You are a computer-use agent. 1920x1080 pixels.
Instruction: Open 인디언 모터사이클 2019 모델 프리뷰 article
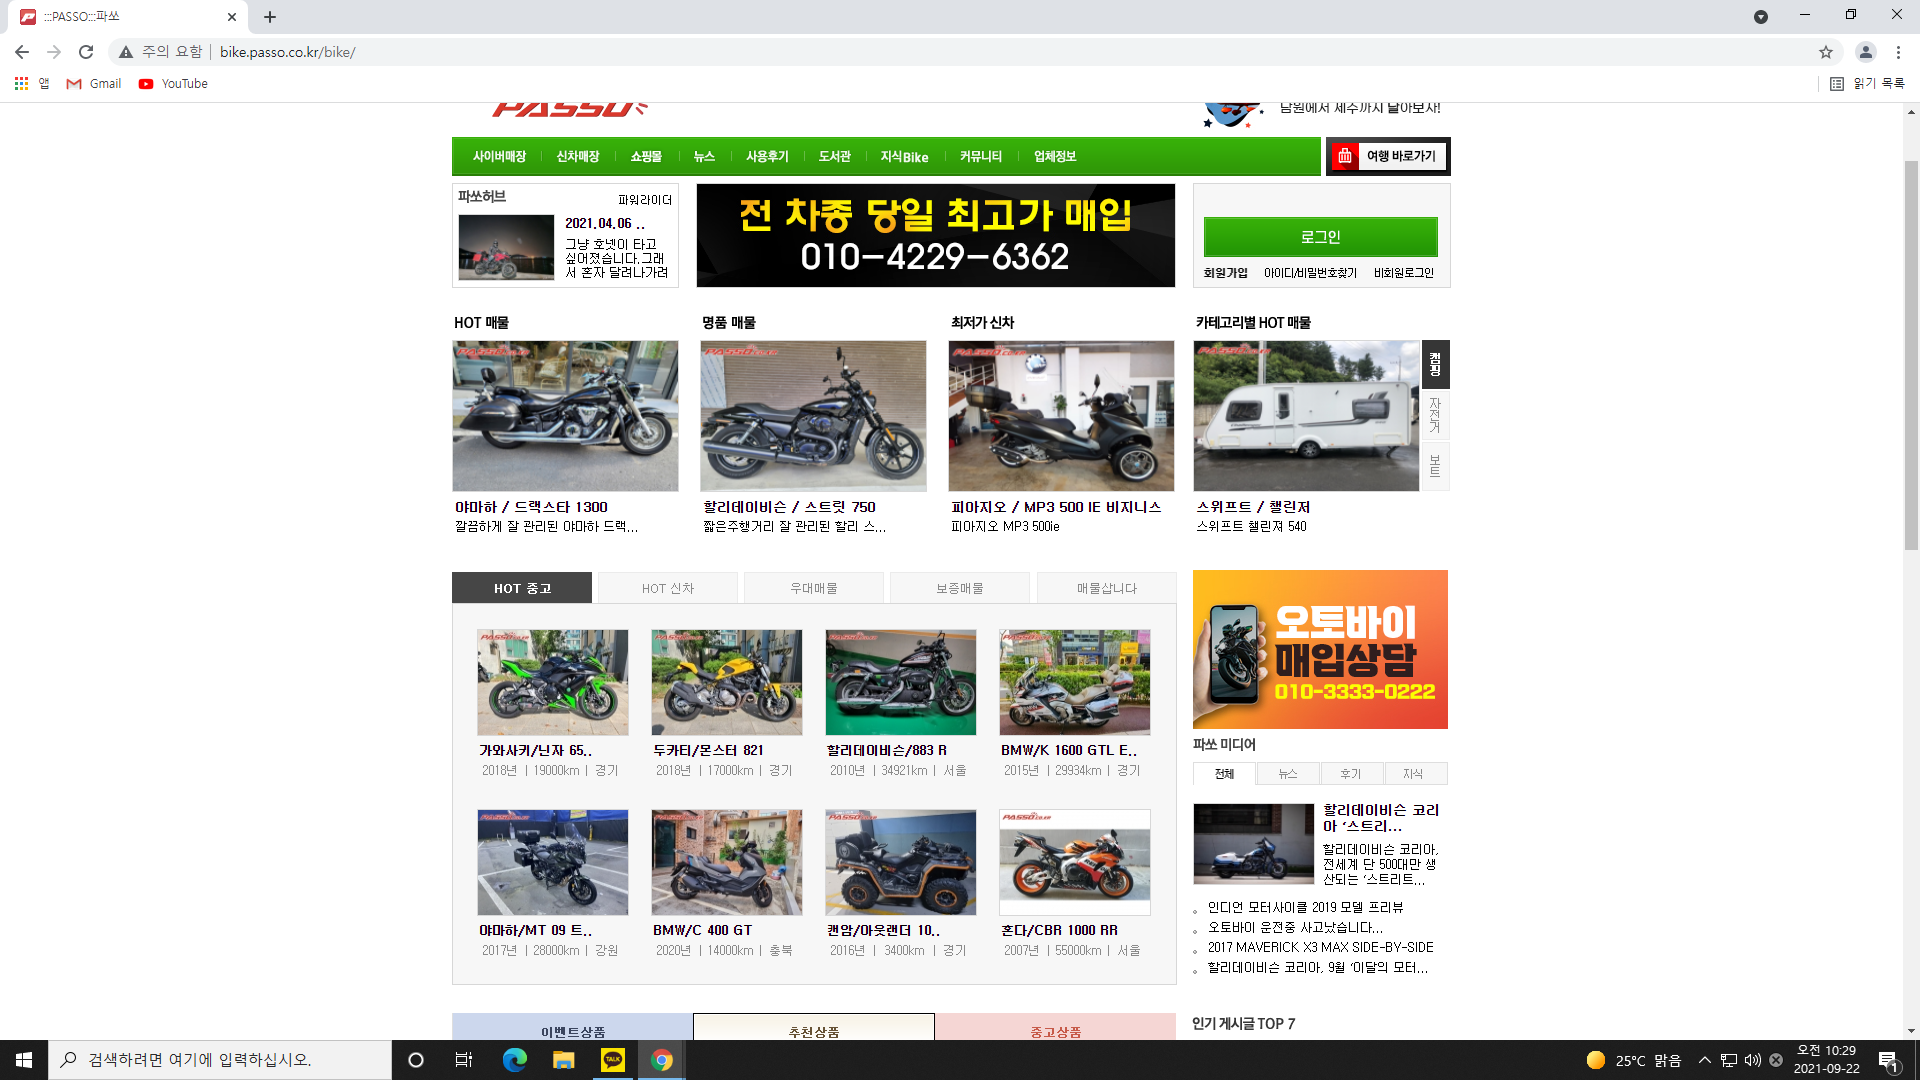(1305, 907)
